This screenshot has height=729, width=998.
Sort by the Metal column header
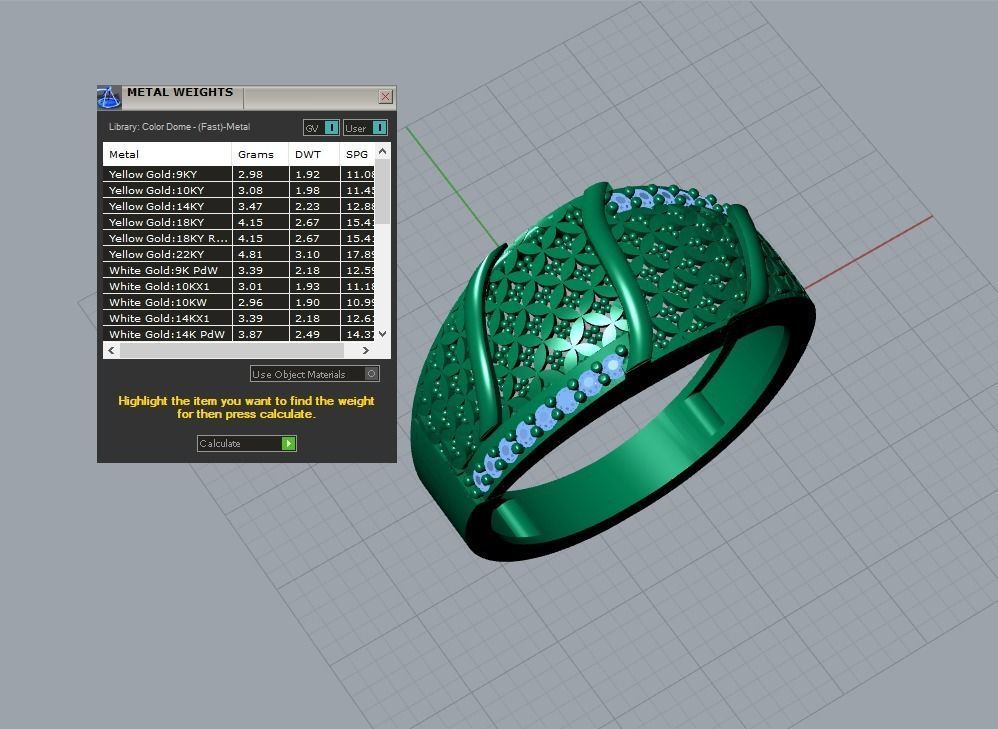coord(167,154)
